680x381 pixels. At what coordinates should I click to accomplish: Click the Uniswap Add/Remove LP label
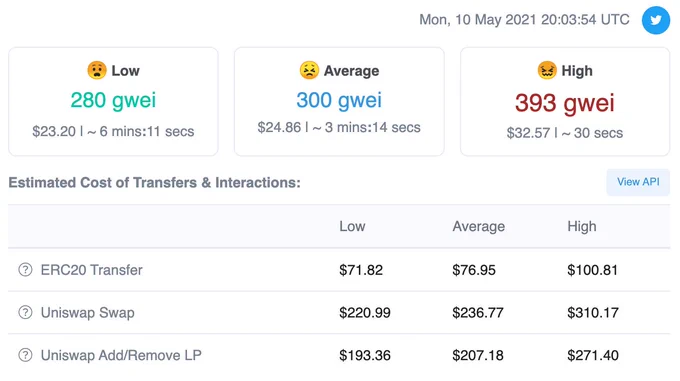121,355
